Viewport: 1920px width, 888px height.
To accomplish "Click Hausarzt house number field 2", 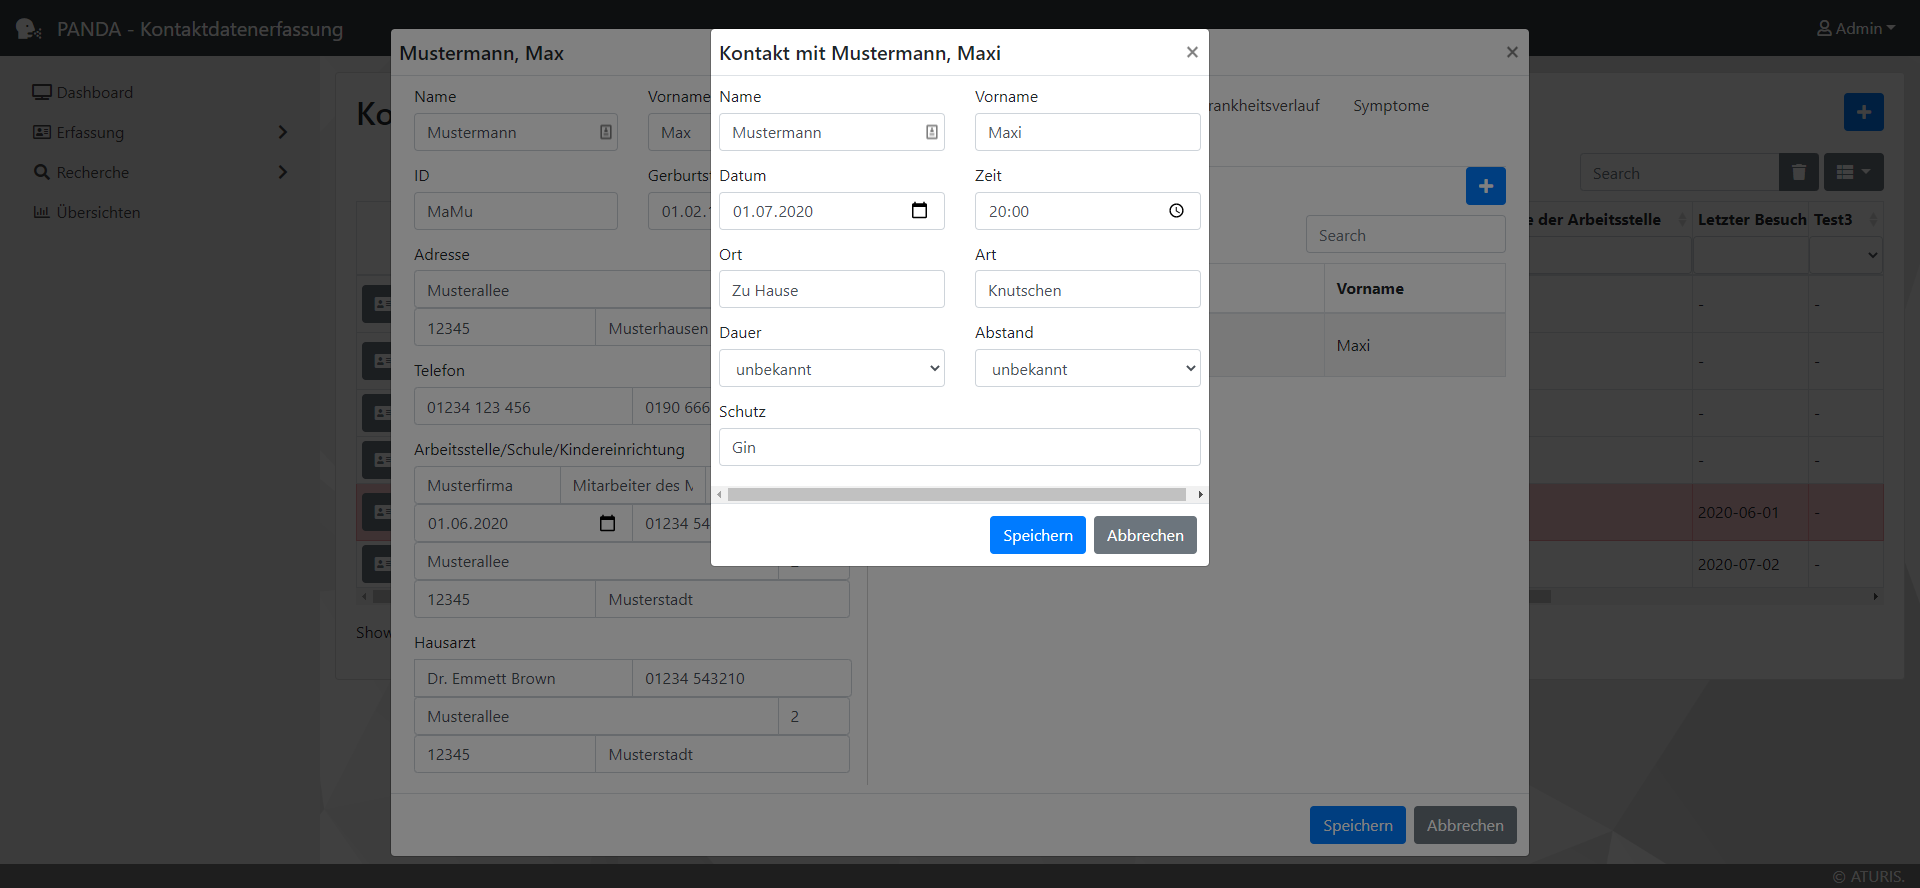I will [x=814, y=716].
